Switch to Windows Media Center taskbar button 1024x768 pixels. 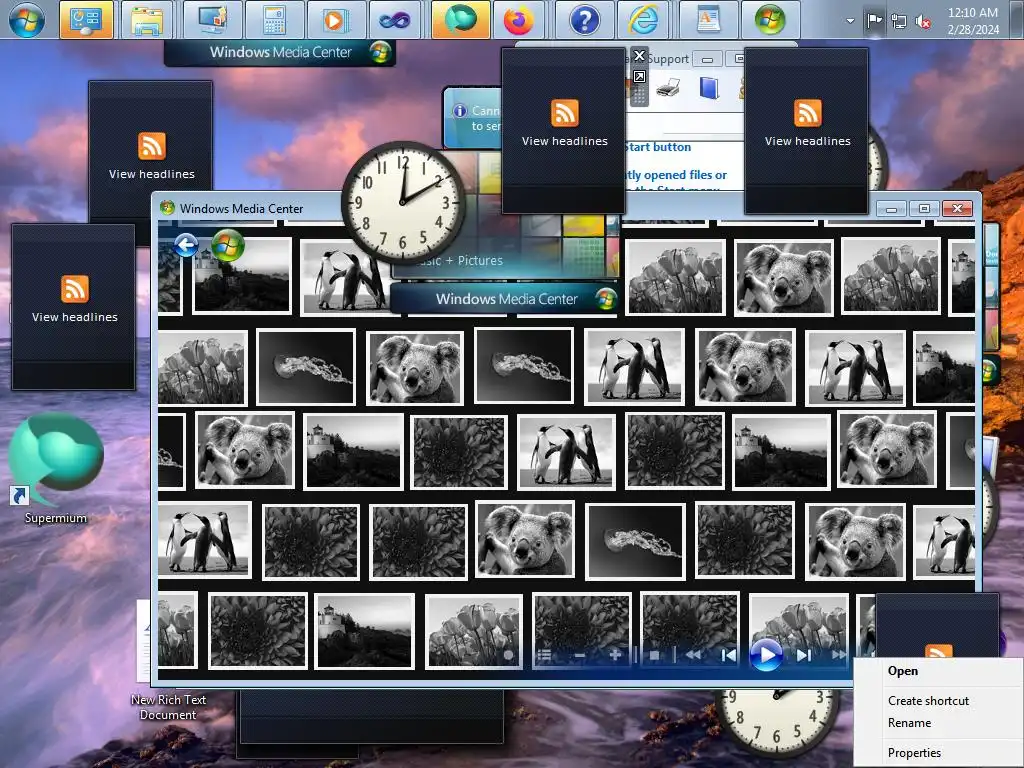point(771,20)
